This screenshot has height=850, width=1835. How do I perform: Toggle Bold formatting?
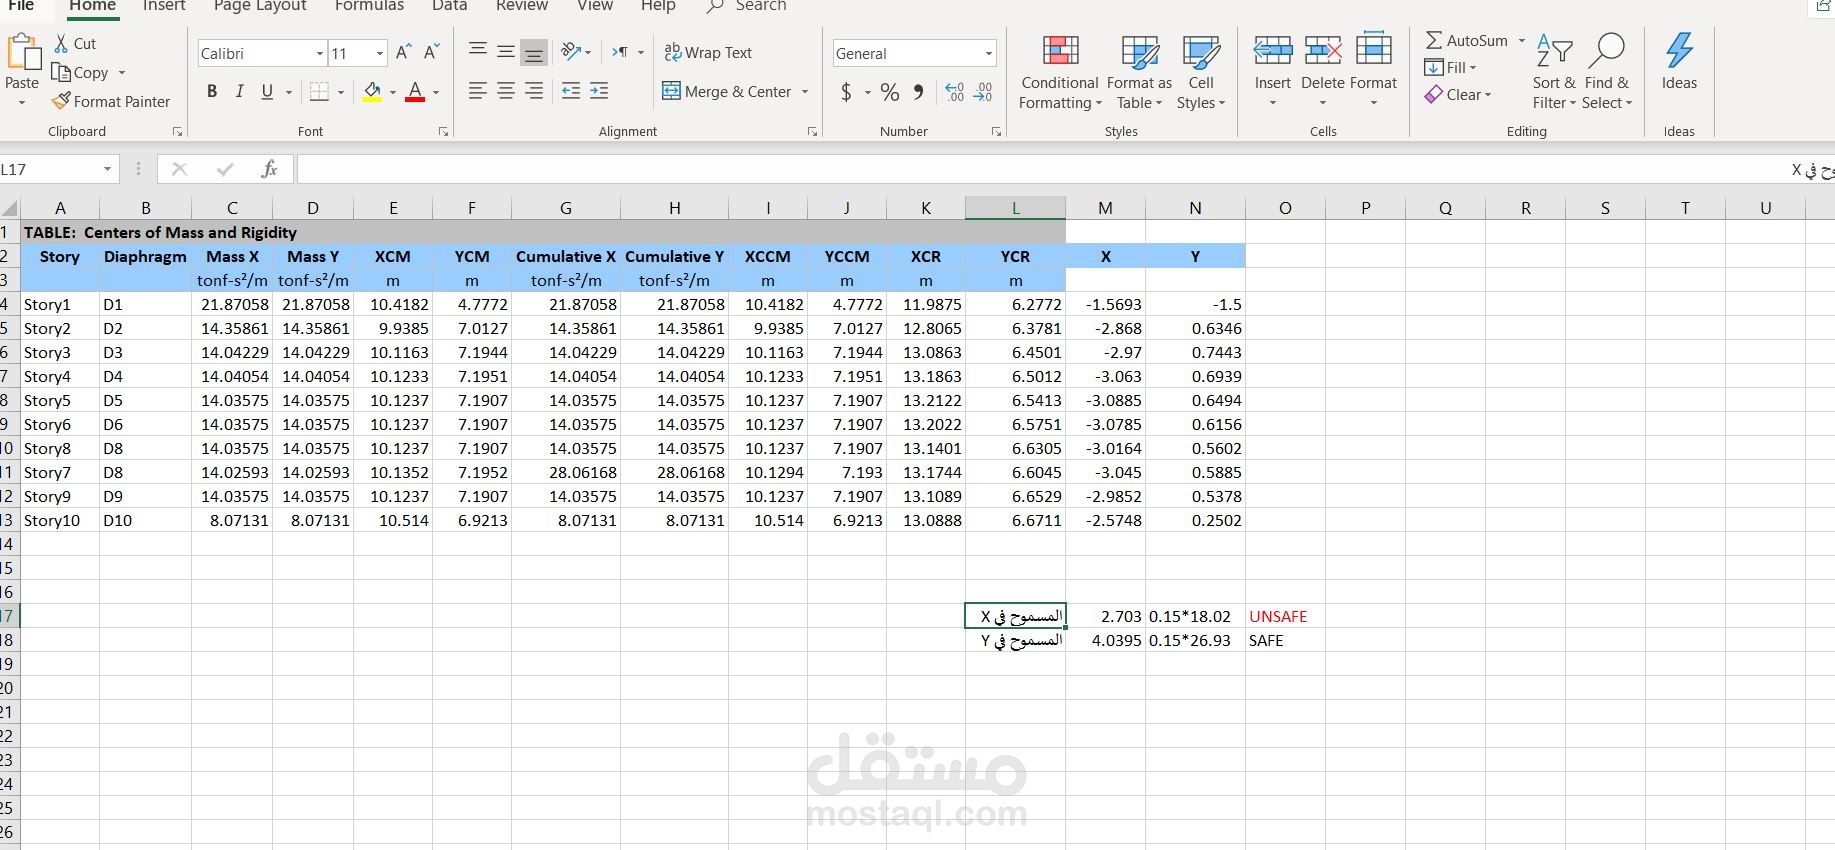(212, 92)
